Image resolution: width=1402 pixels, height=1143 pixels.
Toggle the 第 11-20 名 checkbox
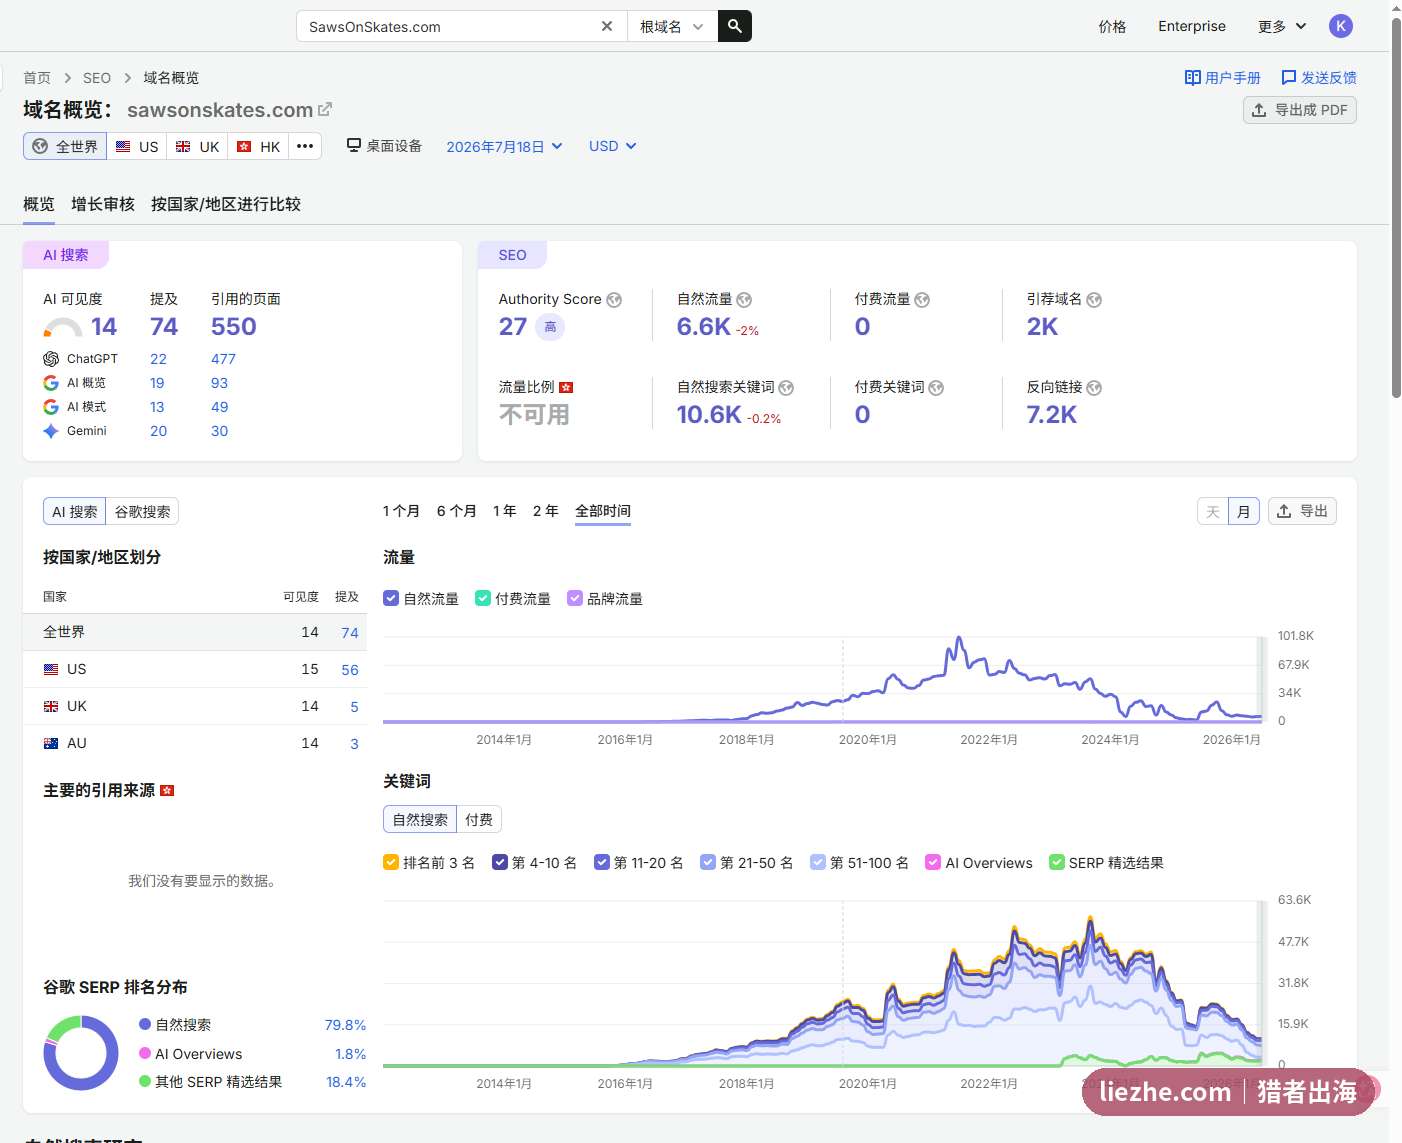(602, 862)
